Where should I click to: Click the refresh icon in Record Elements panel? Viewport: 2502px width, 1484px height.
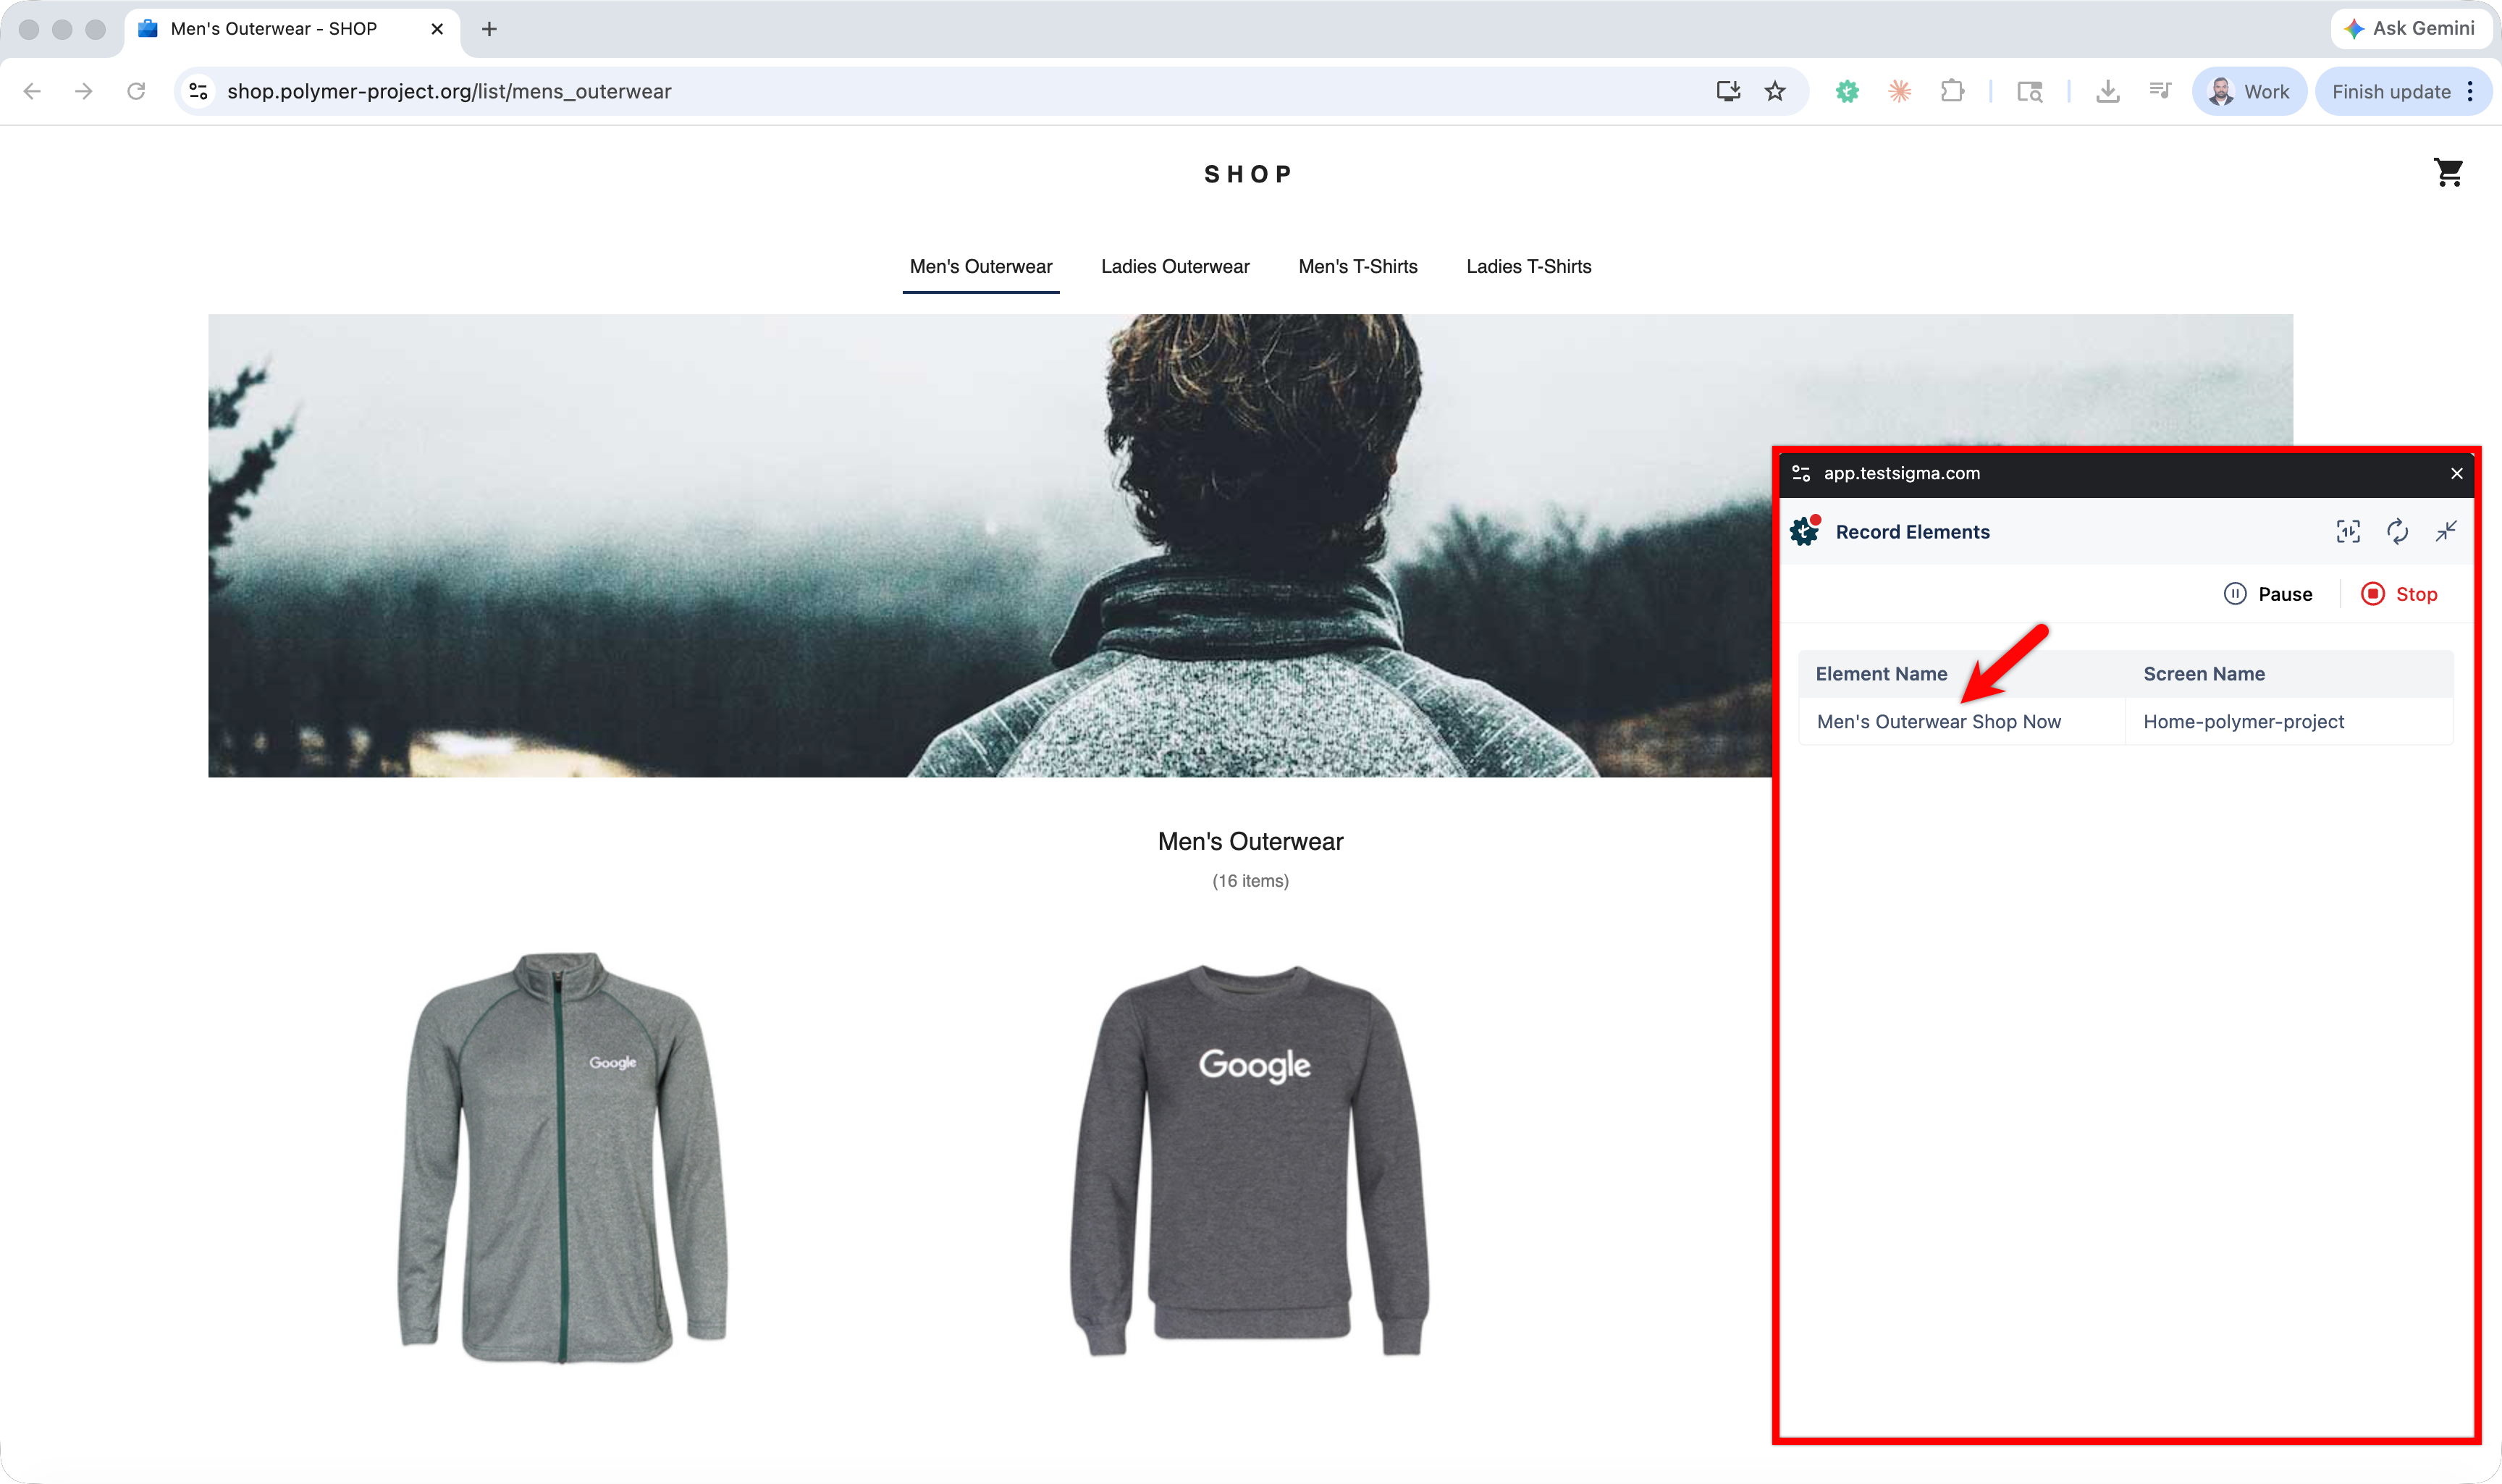point(2397,531)
